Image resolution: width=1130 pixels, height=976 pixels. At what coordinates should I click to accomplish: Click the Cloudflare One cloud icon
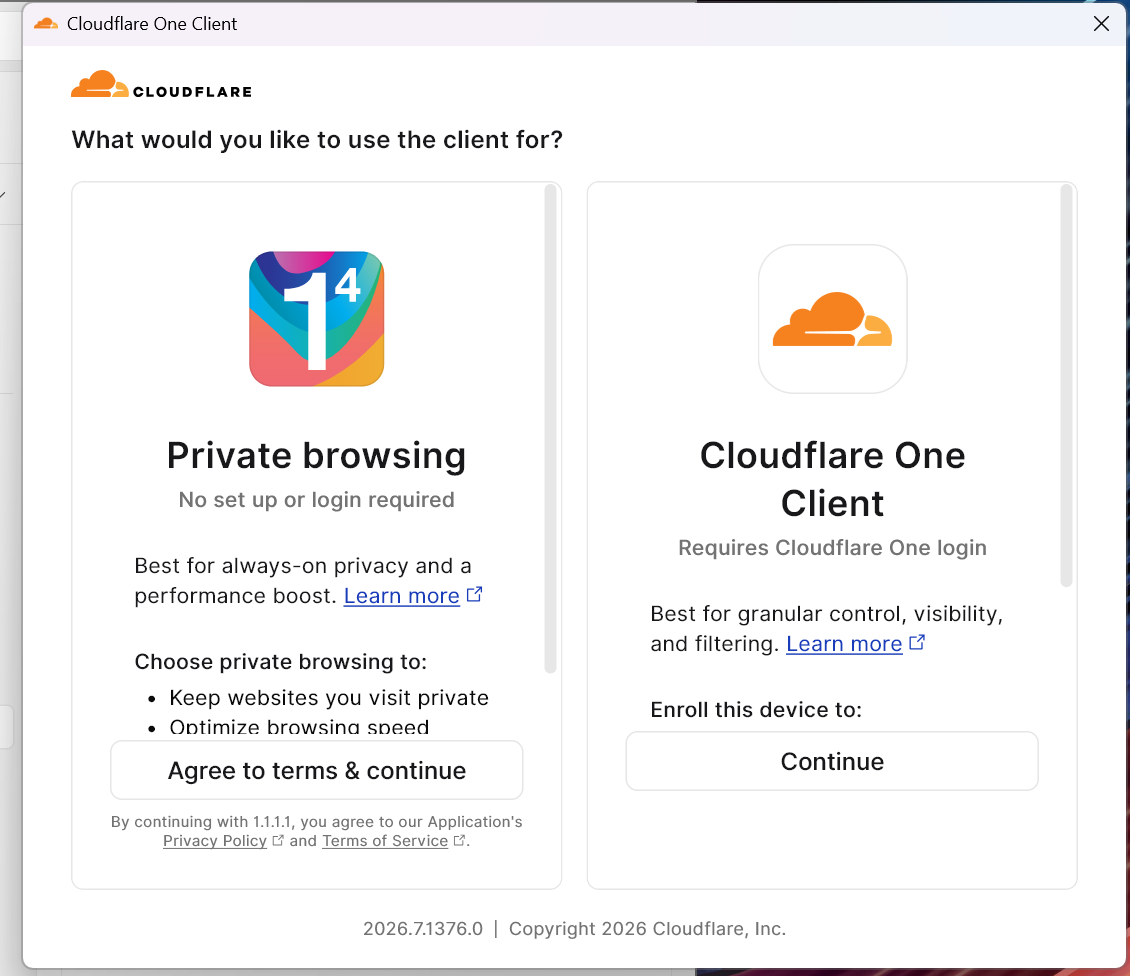click(x=832, y=319)
